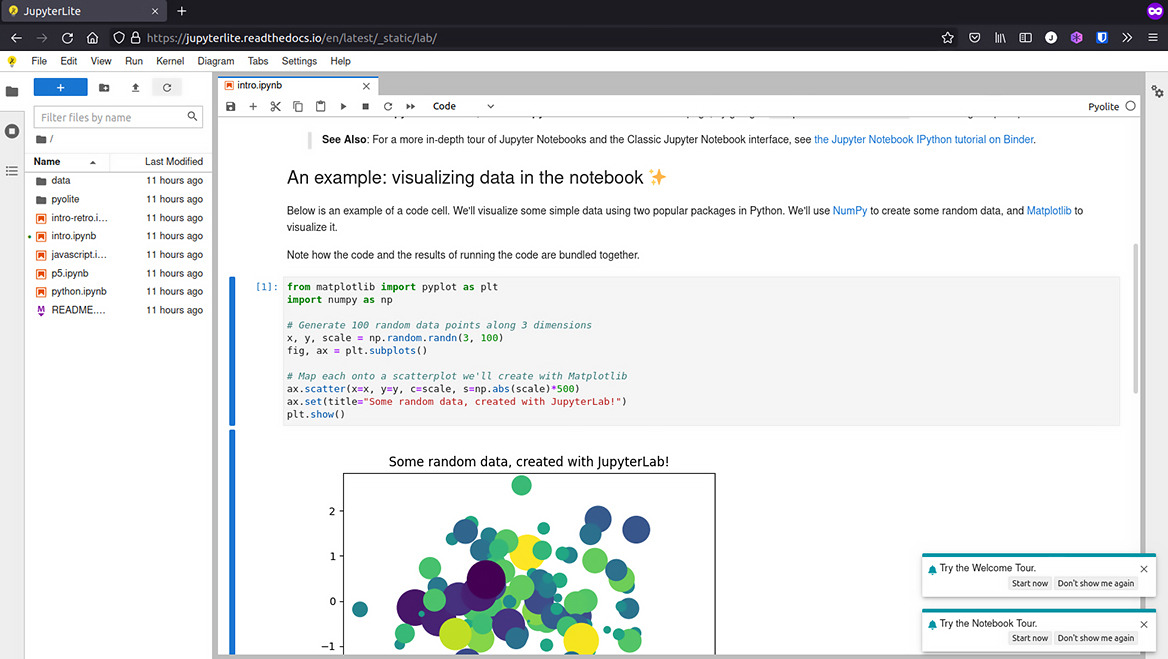Viewport: 1168px width, 659px height.
Task: Select the README markdown file
Action: [x=118, y=310]
